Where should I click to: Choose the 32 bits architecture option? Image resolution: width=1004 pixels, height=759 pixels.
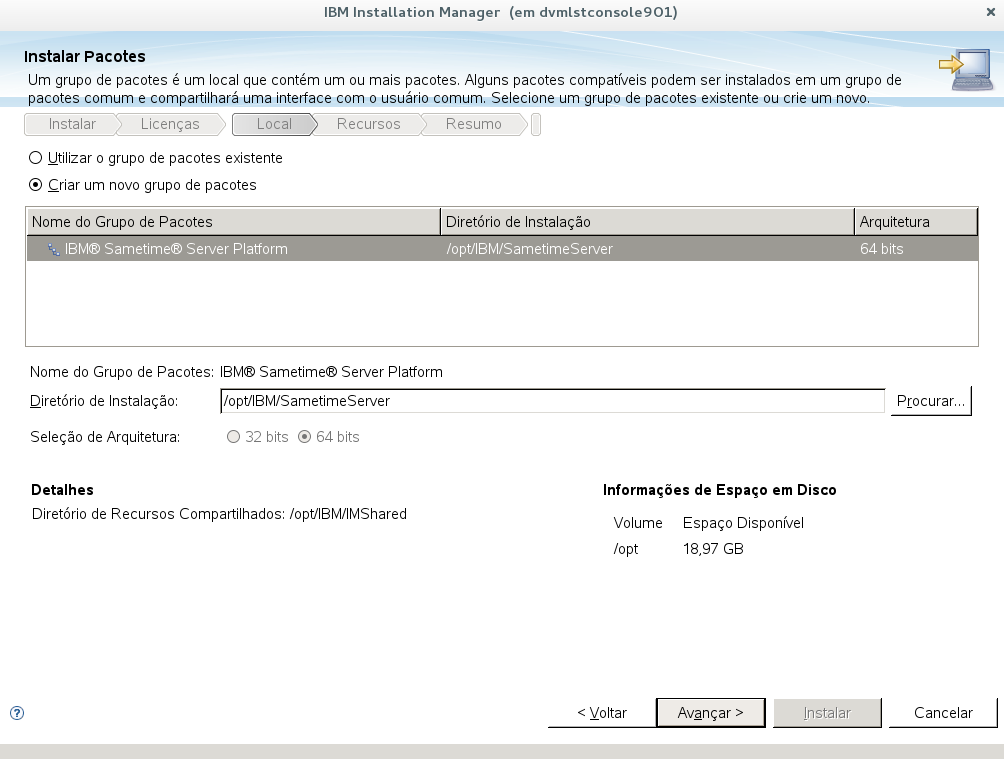pyautogui.click(x=234, y=437)
